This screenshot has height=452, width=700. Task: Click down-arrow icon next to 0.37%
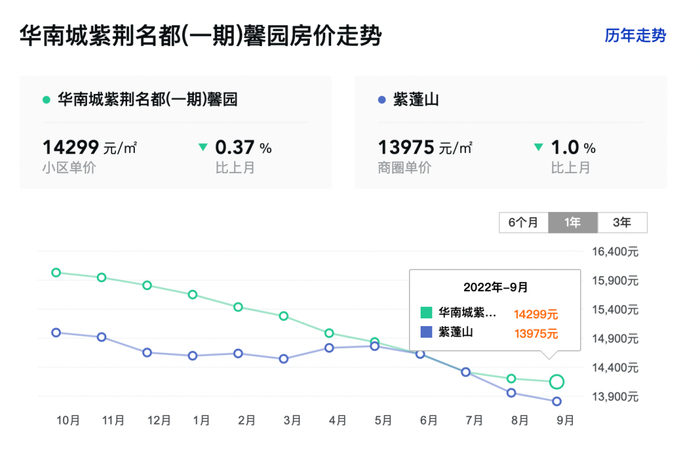(x=203, y=146)
